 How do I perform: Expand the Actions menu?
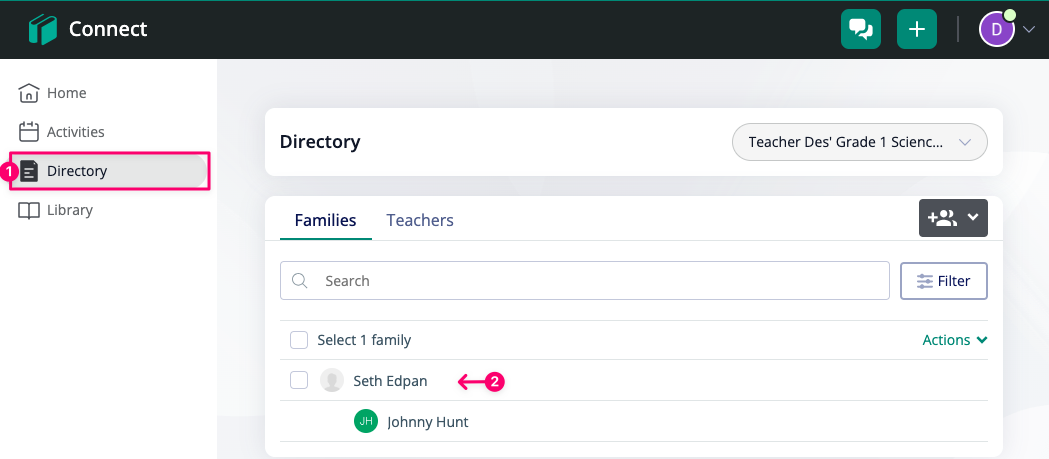955,340
